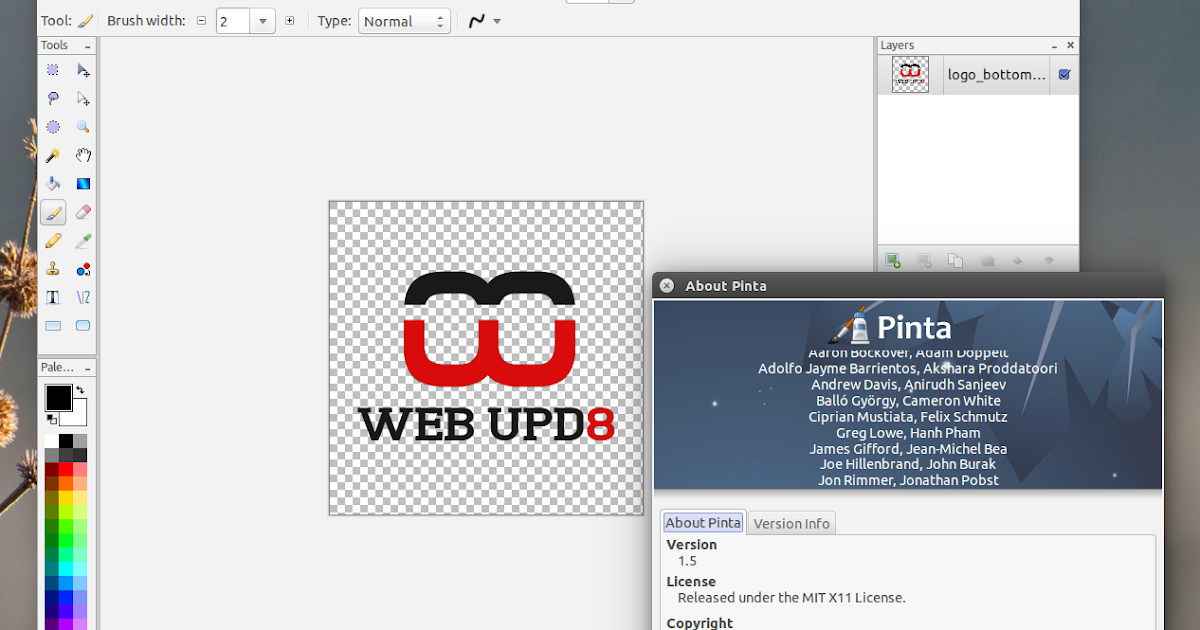
Task: Open the brush width dropdown
Action: (x=263, y=20)
